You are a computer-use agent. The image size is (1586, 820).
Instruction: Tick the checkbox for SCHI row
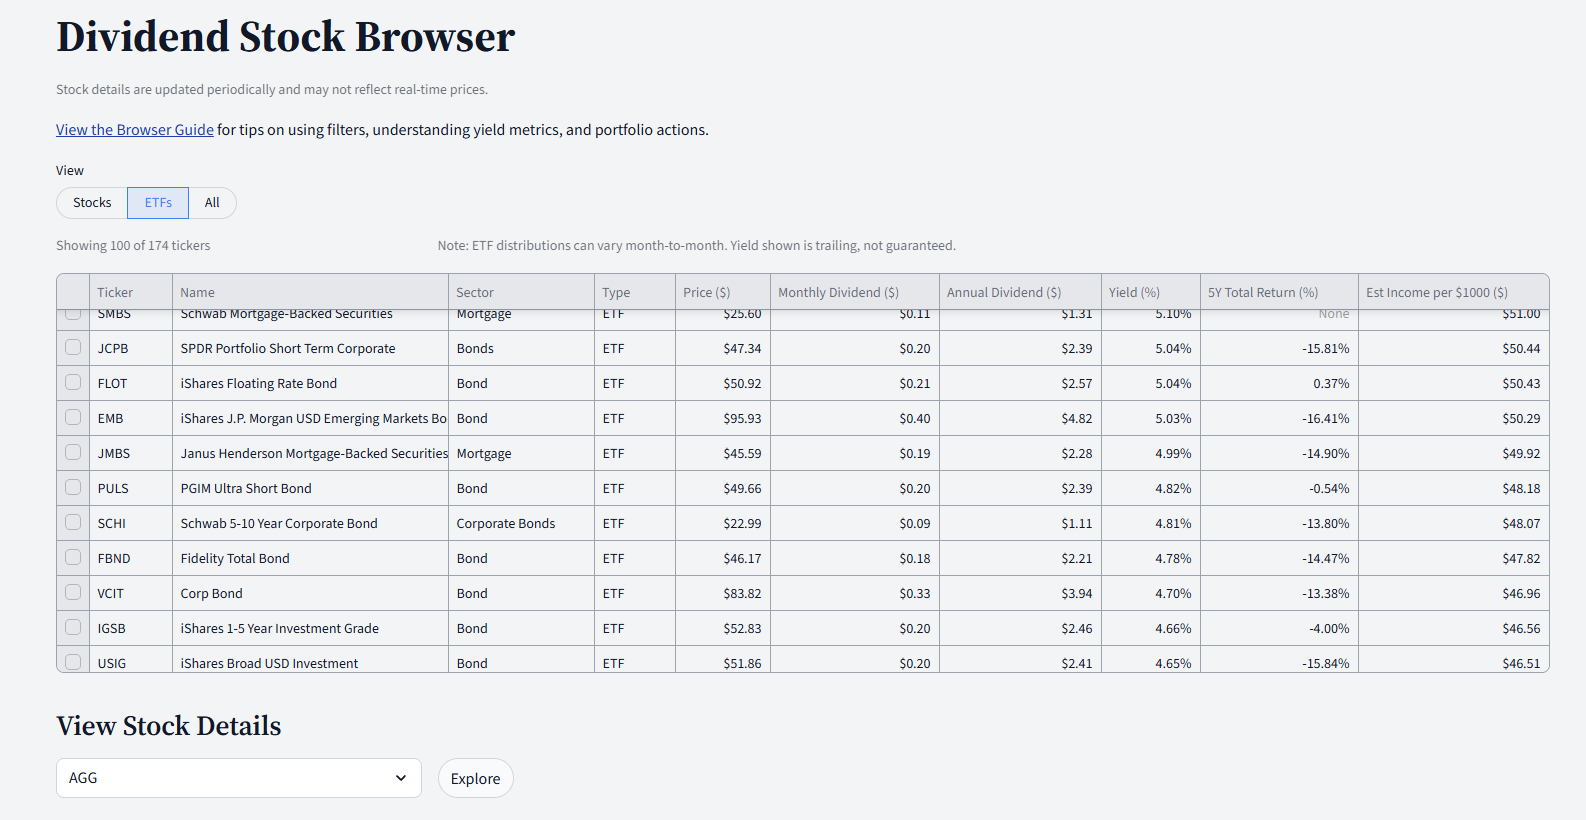pyautogui.click(x=73, y=522)
